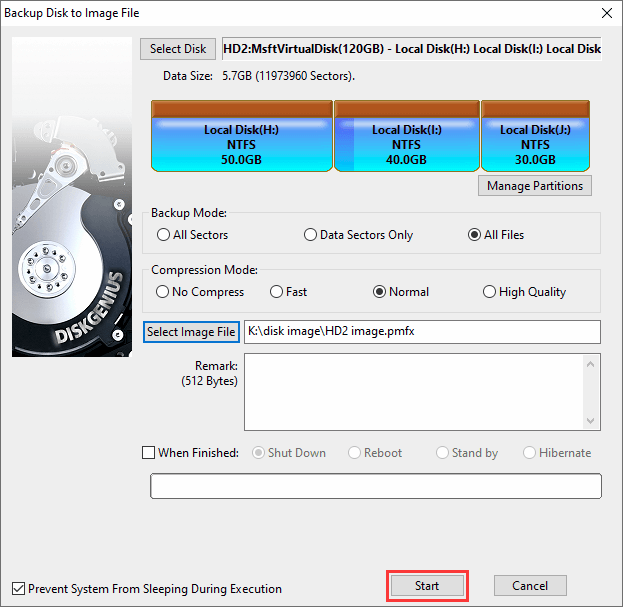Viewport: 623px width, 607px height.
Task: Uncheck Prevent System From Sleeping During Execution
Action: 18,589
